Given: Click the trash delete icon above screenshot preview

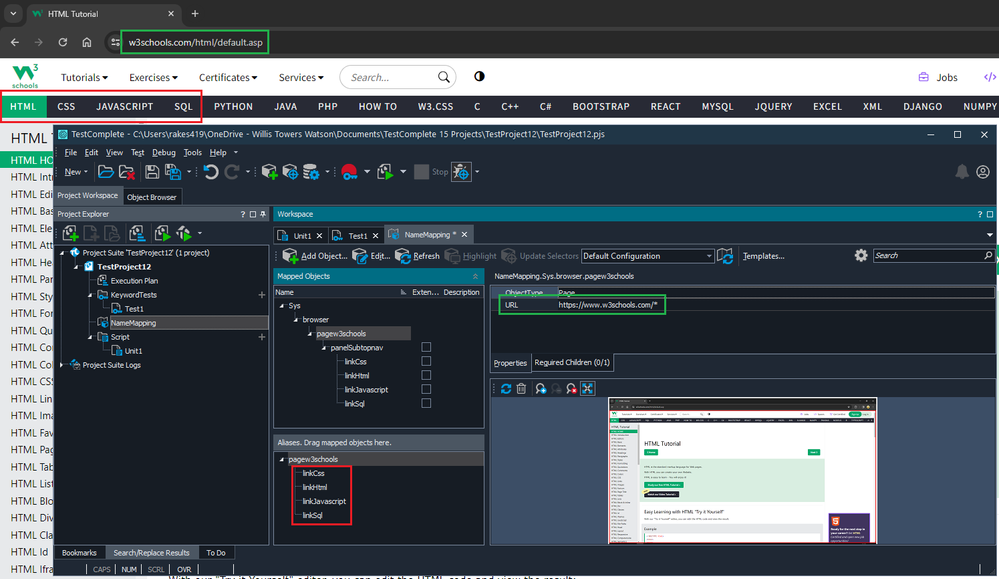Looking at the screenshot, I should (521, 389).
